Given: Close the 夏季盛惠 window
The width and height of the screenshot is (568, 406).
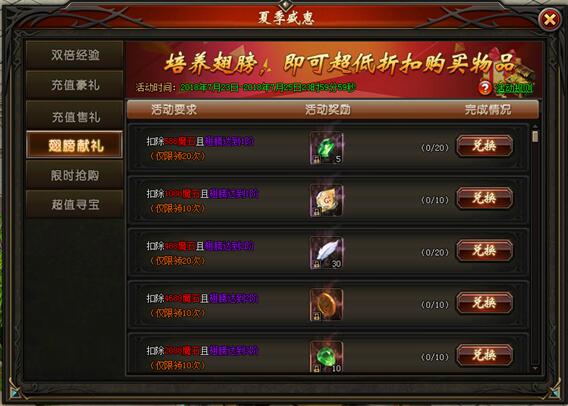Looking at the screenshot, I should click(550, 18).
